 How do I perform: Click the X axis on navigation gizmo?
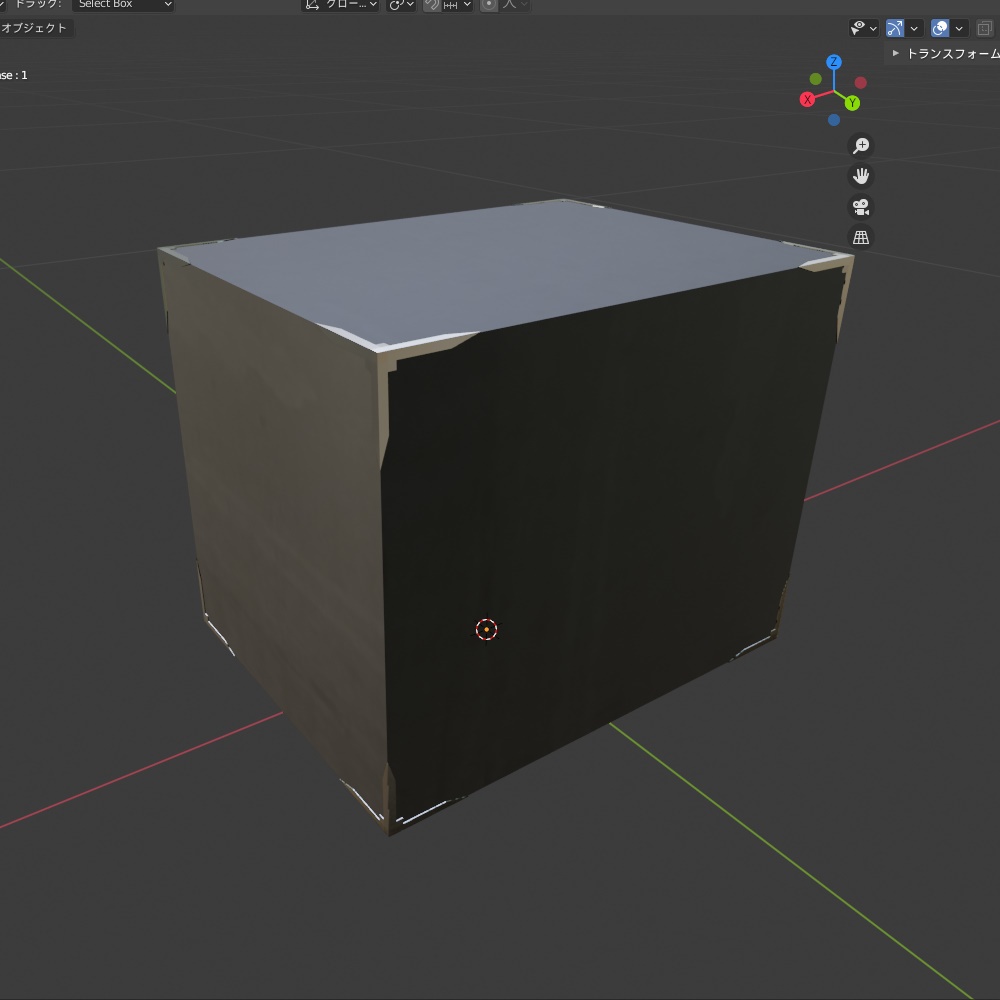[x=807, y=98]
